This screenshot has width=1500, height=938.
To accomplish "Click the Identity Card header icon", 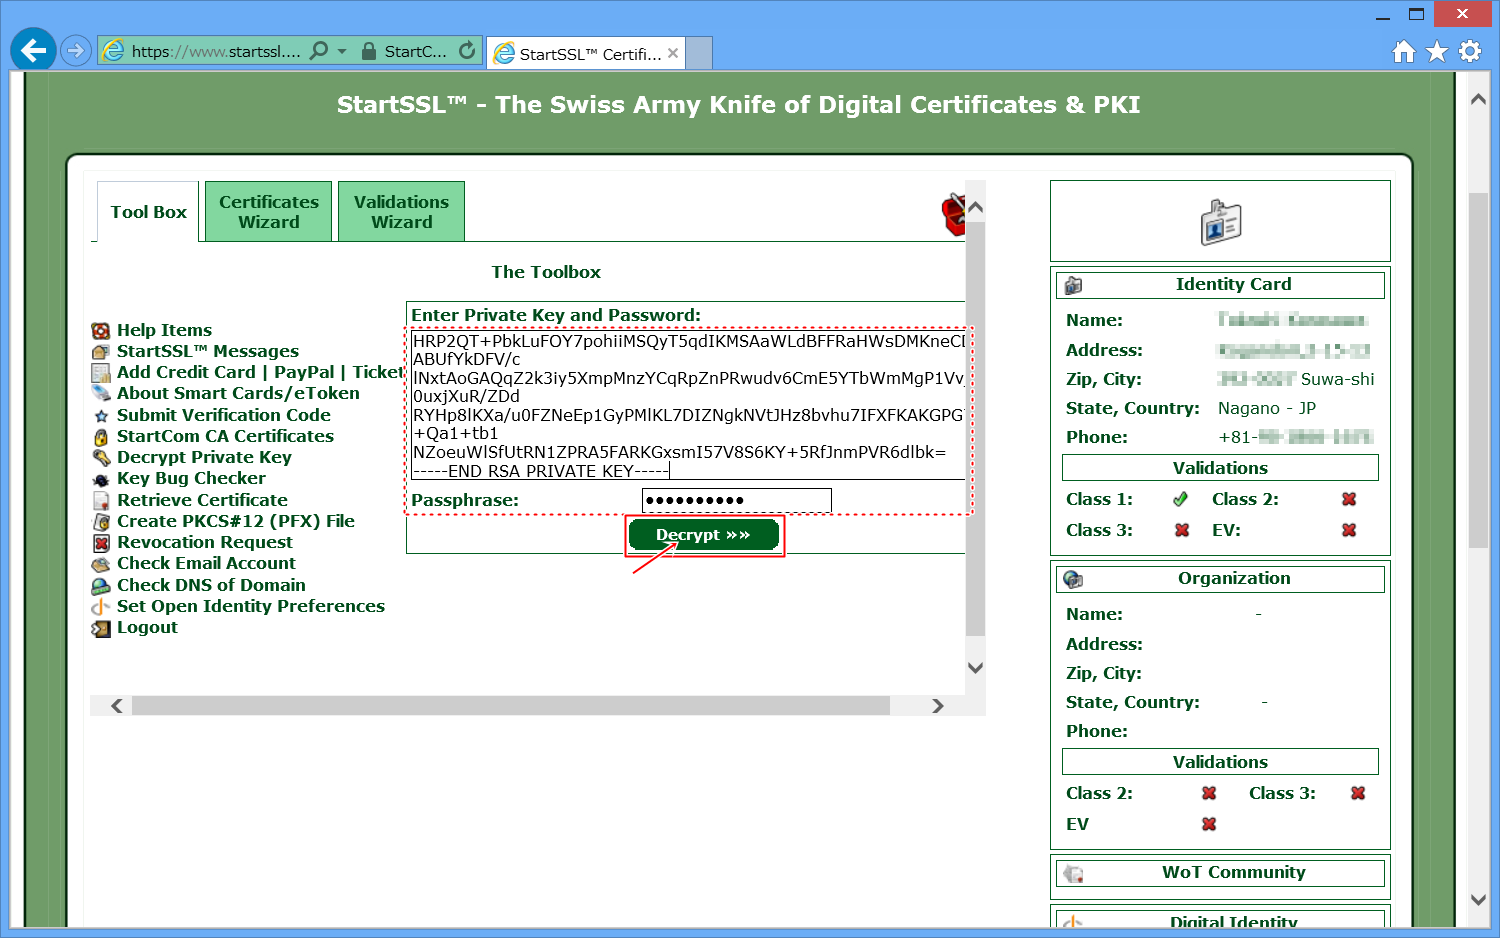I will pyautogui.click(x=1073, y=285).
